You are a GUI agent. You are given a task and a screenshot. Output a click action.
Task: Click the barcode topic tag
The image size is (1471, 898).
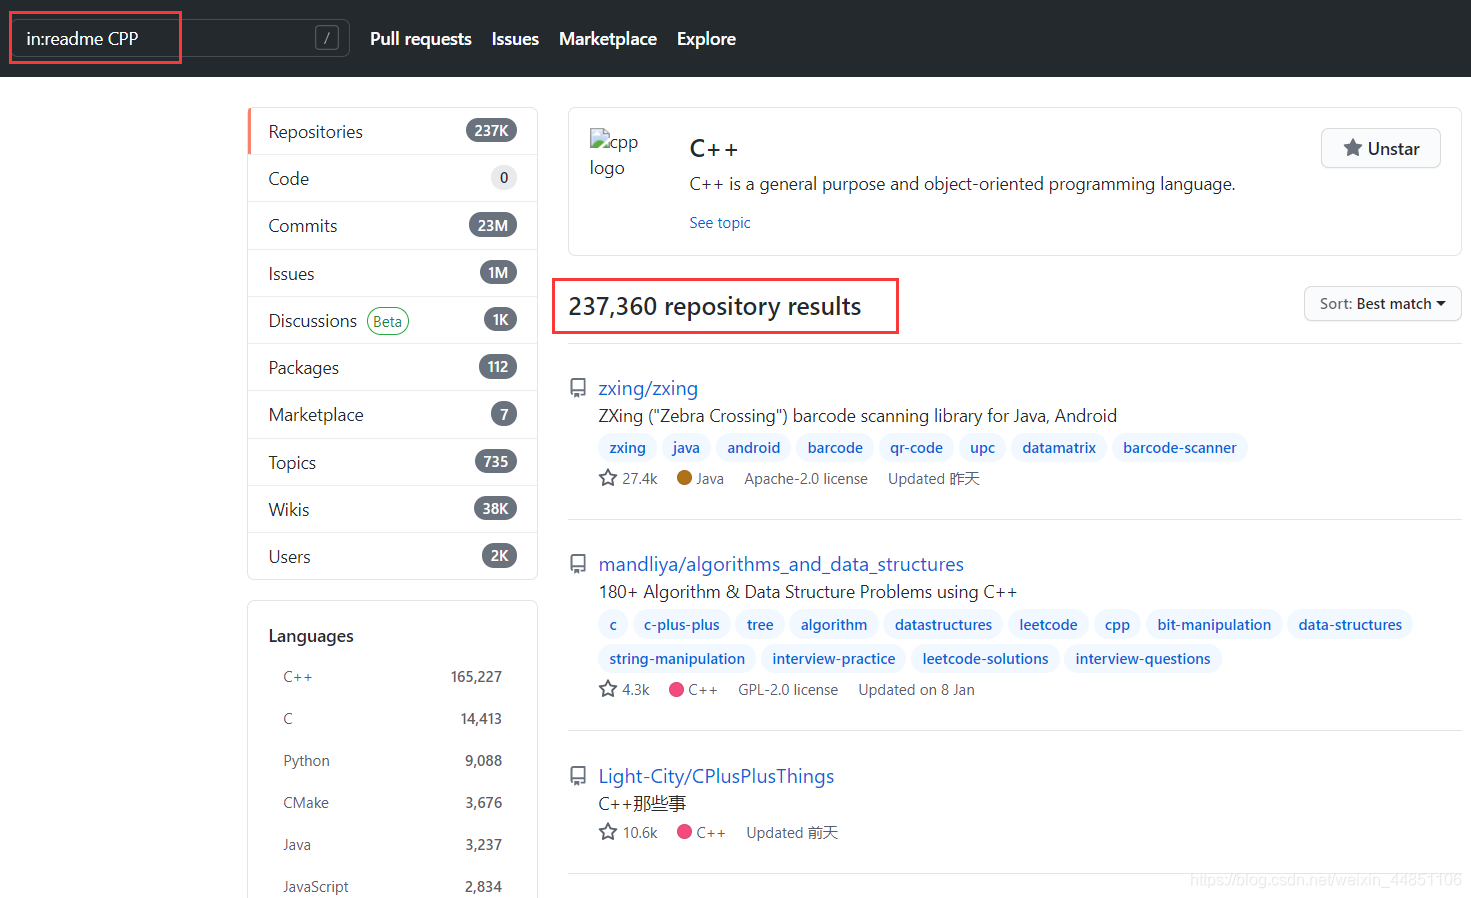[835, 448]
